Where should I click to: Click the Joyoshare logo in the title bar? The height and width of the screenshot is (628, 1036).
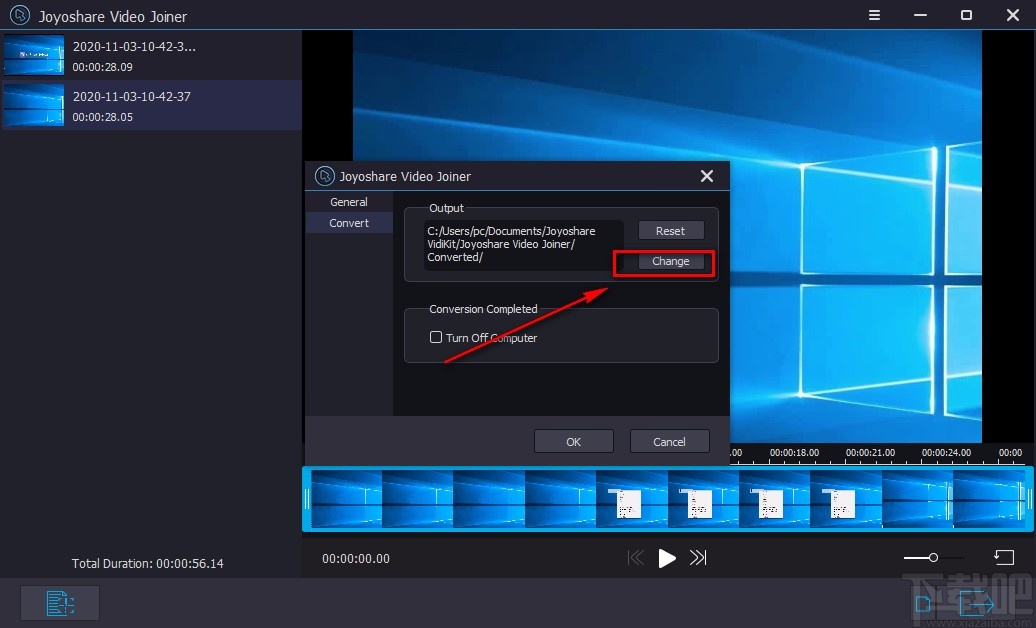click(x=20, y=15)
